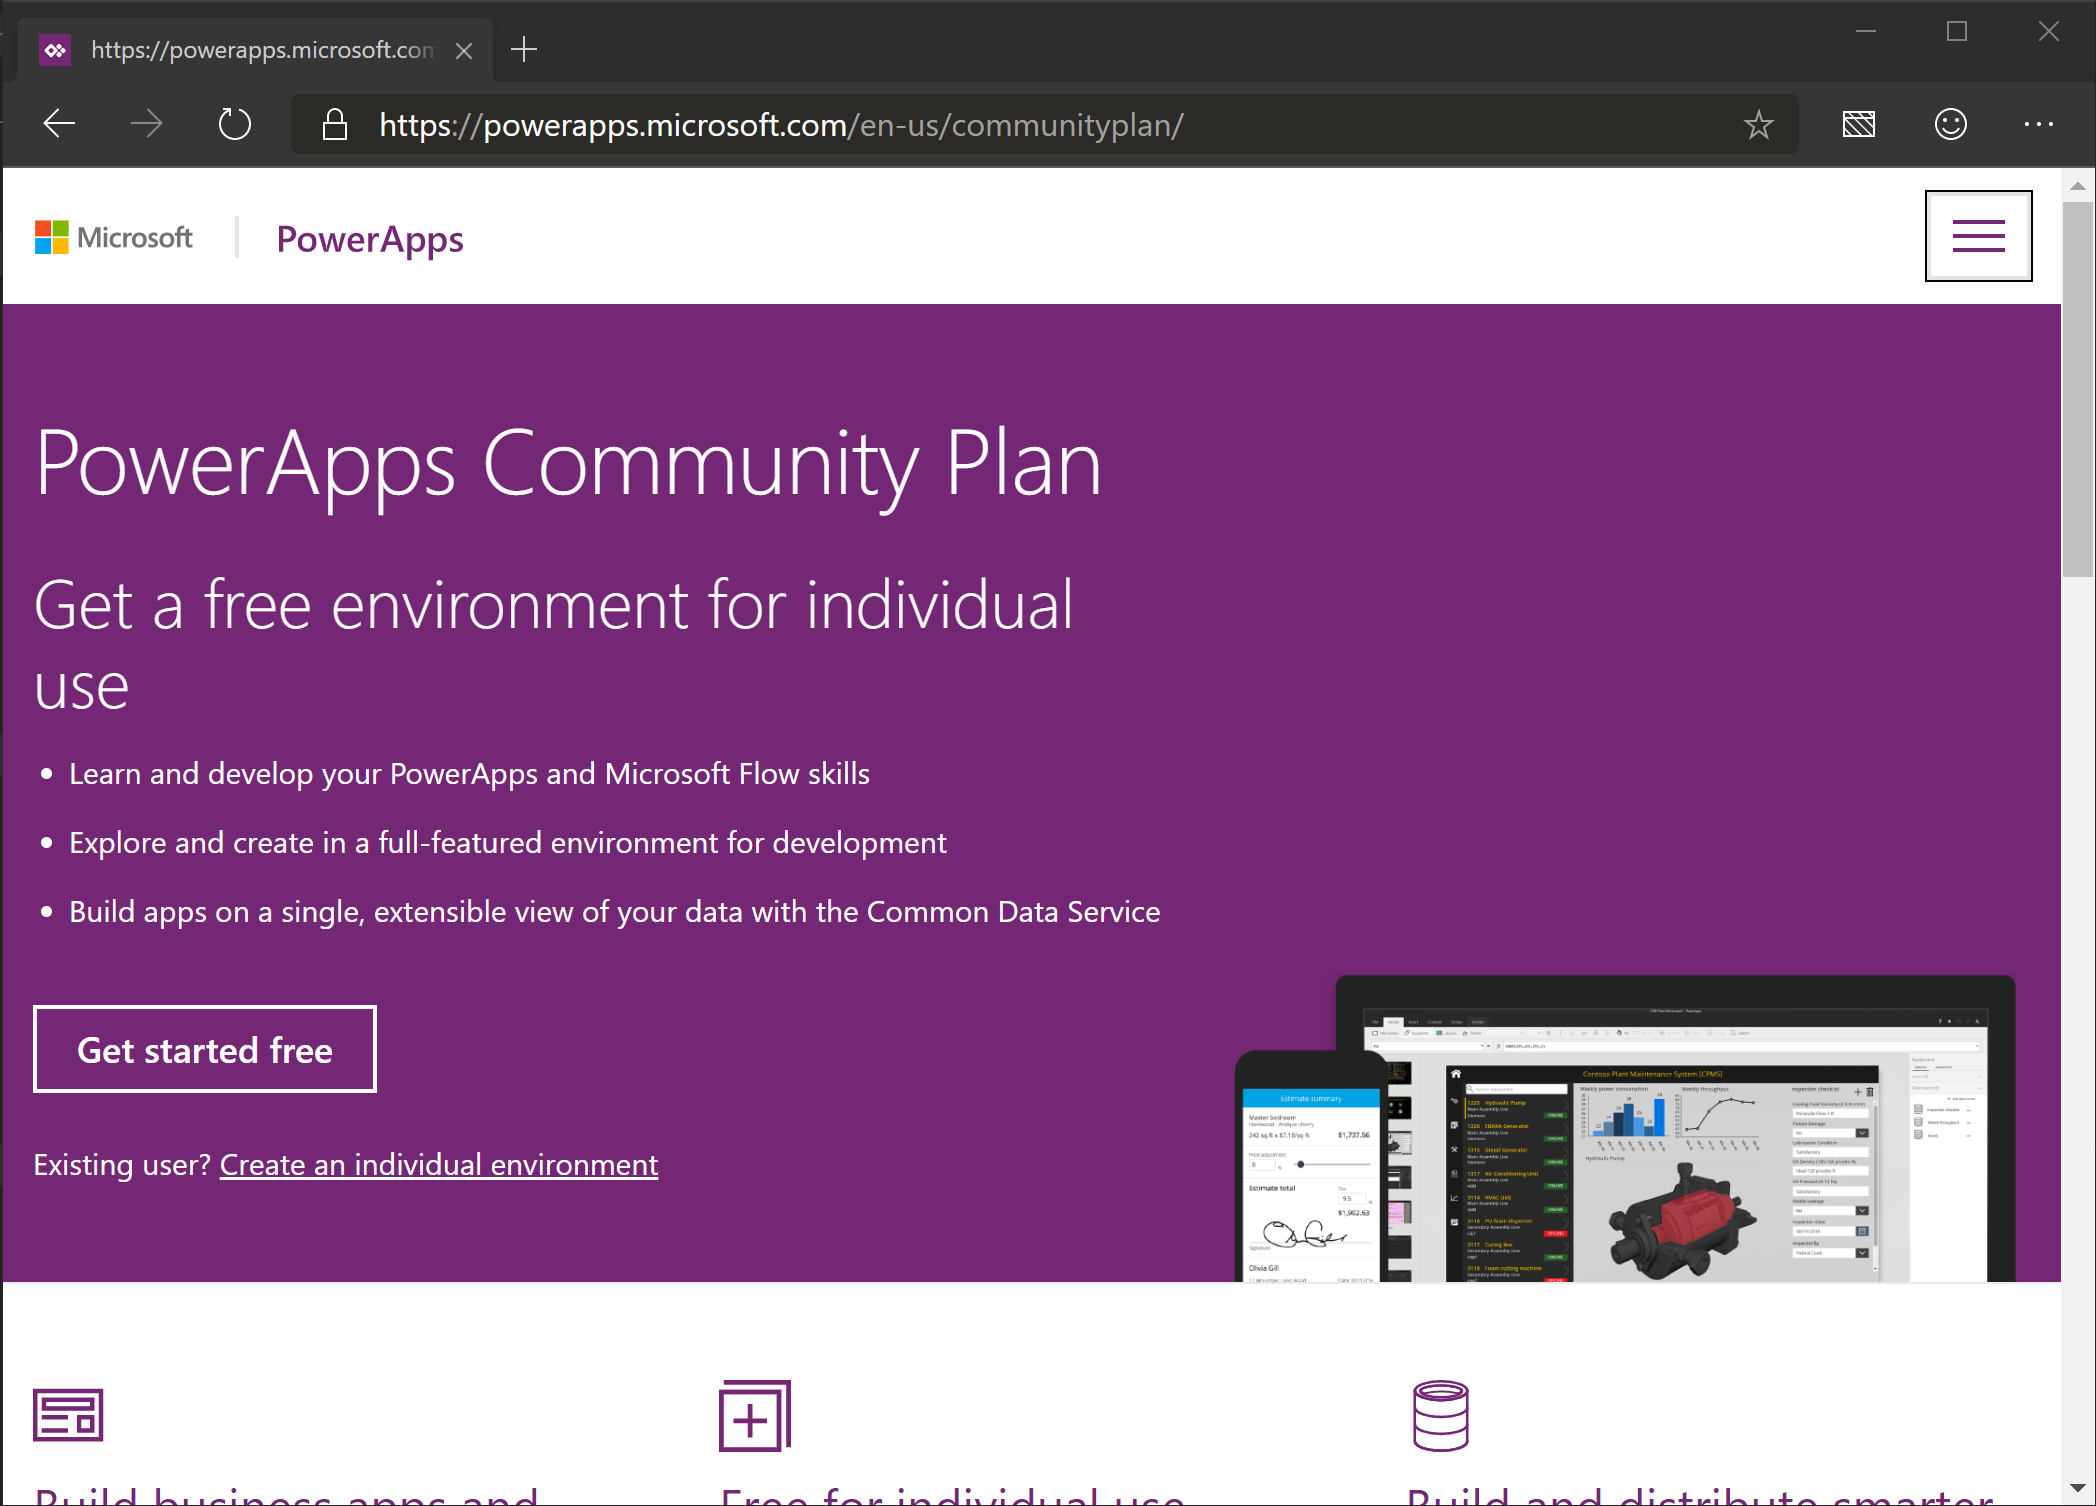This screenshot has height=1506, width=2096.
Task: Open the Create an individual environment link
Action: 438,1164
